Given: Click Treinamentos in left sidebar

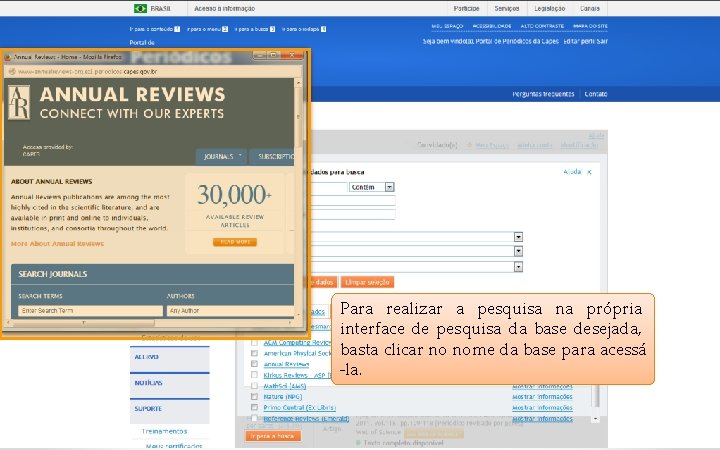Looking at the screenshot, I should (x=164, y=432).
